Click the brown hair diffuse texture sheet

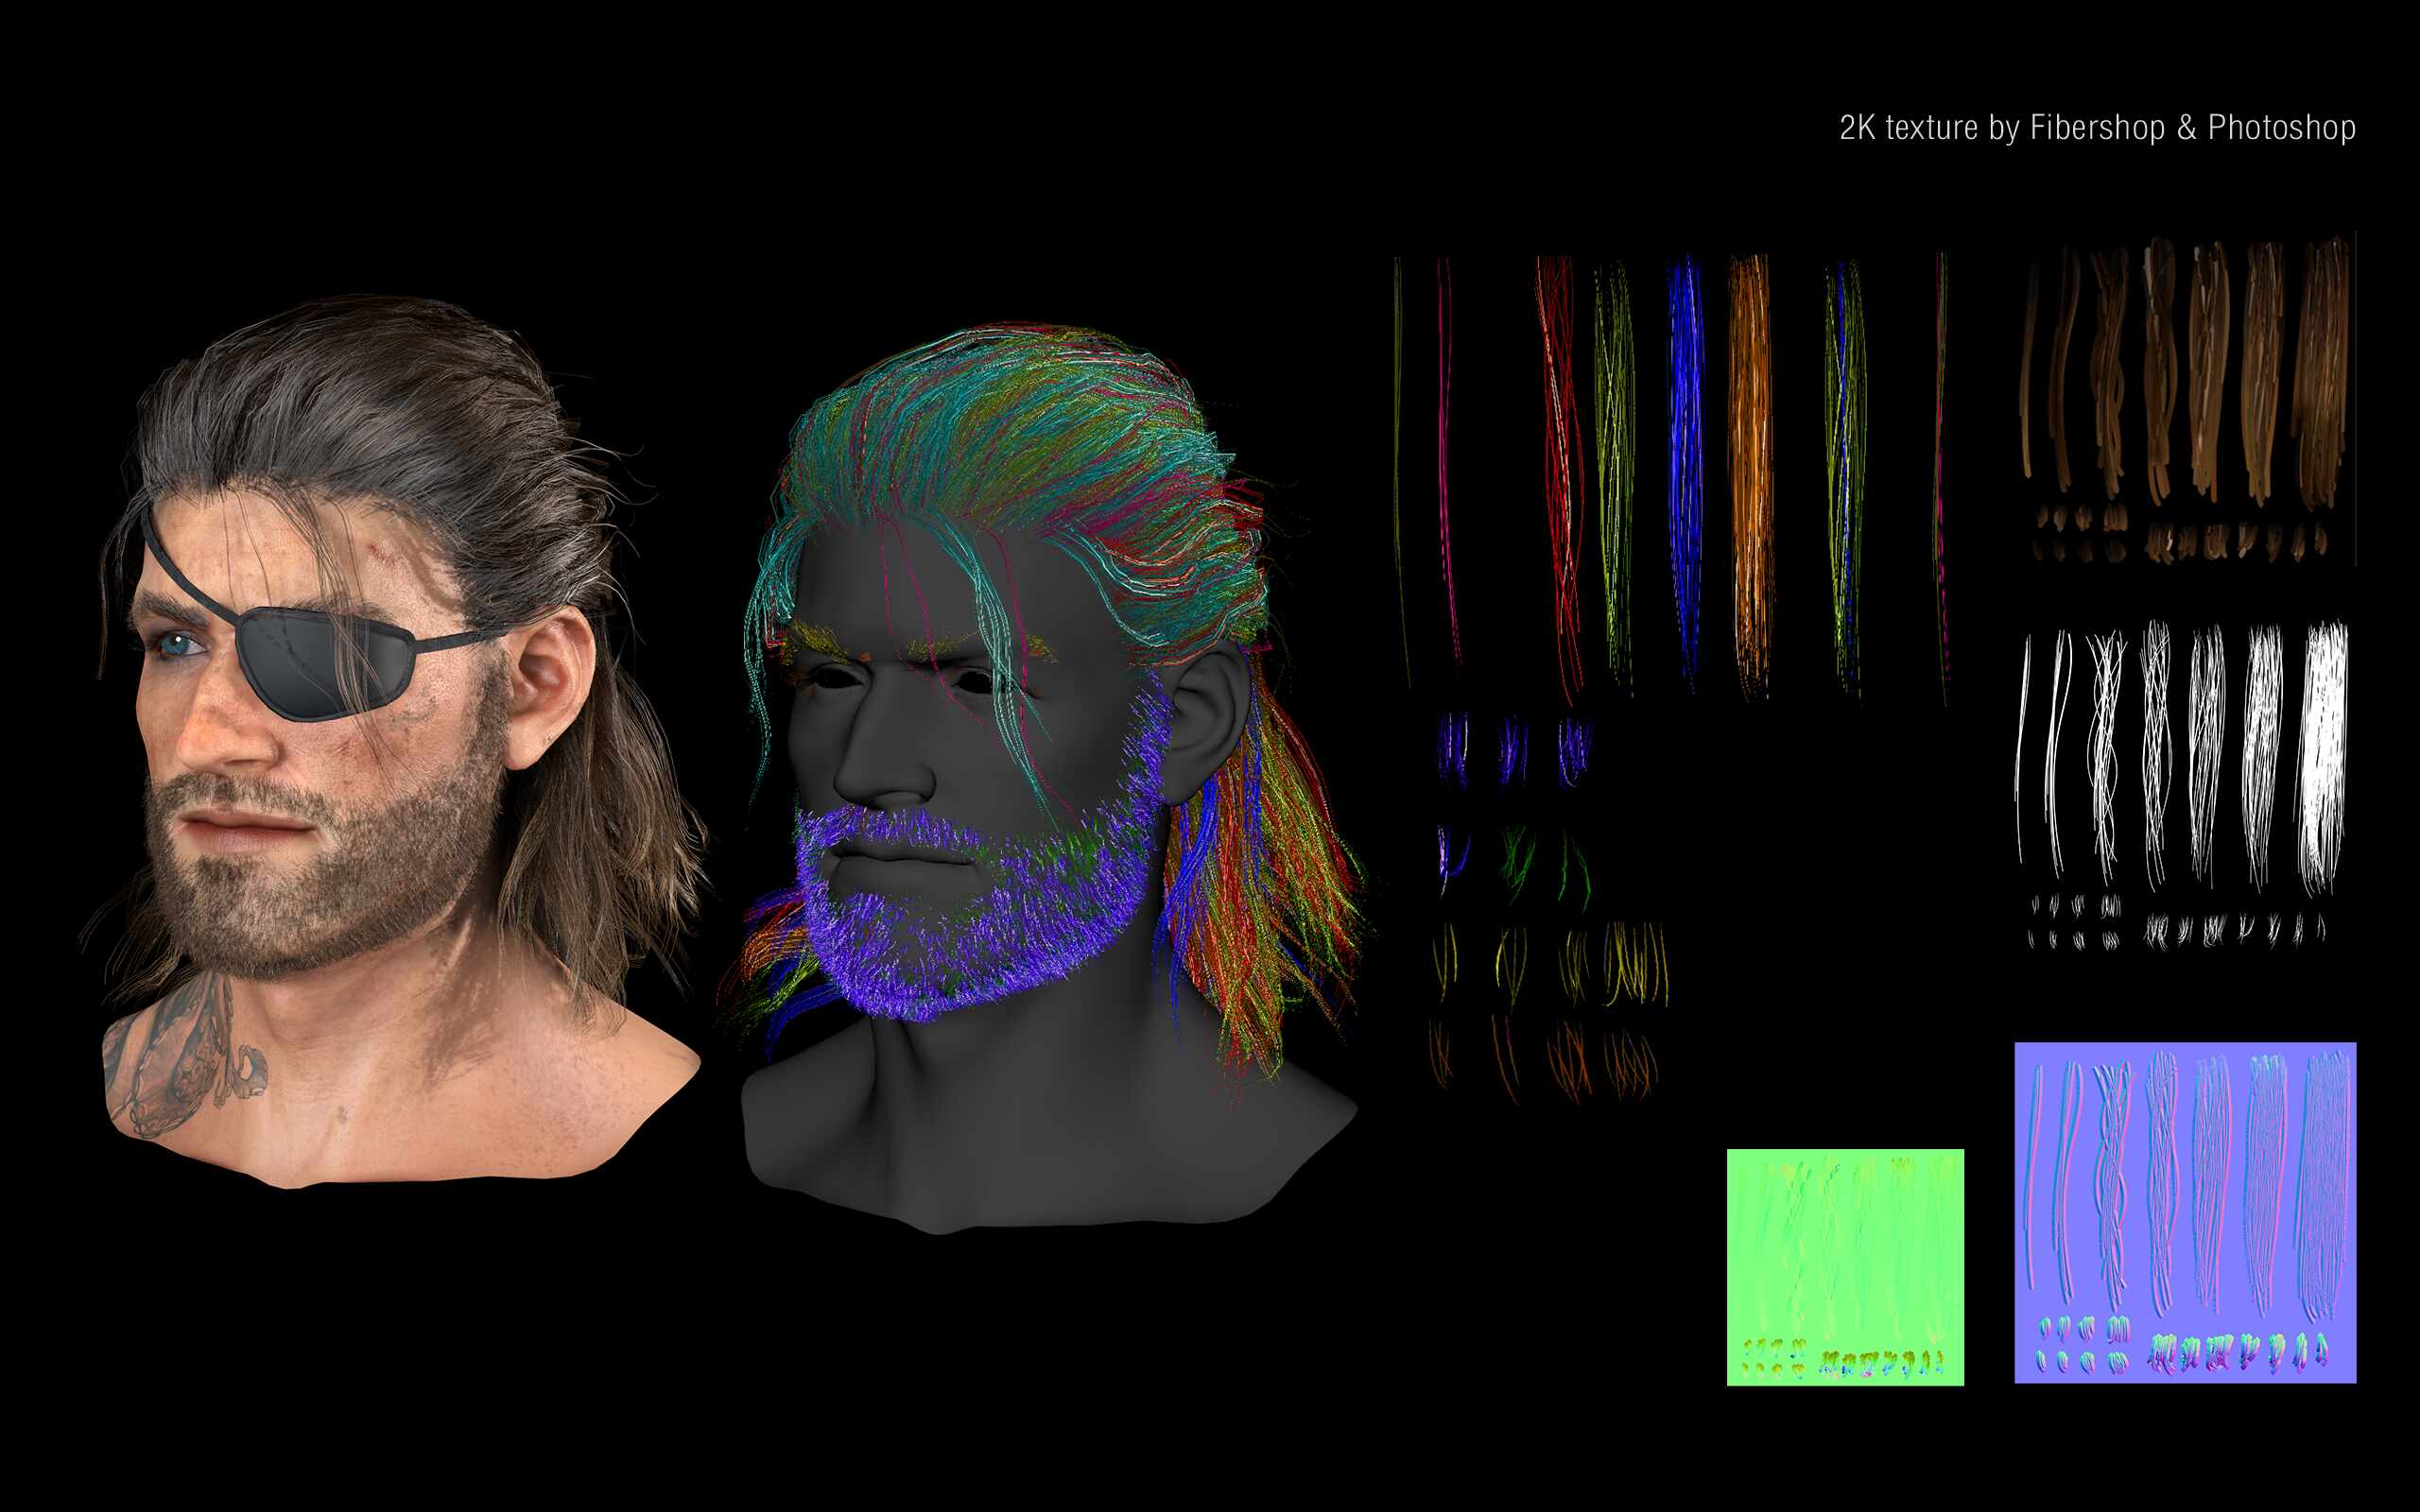pos(2185,398)
